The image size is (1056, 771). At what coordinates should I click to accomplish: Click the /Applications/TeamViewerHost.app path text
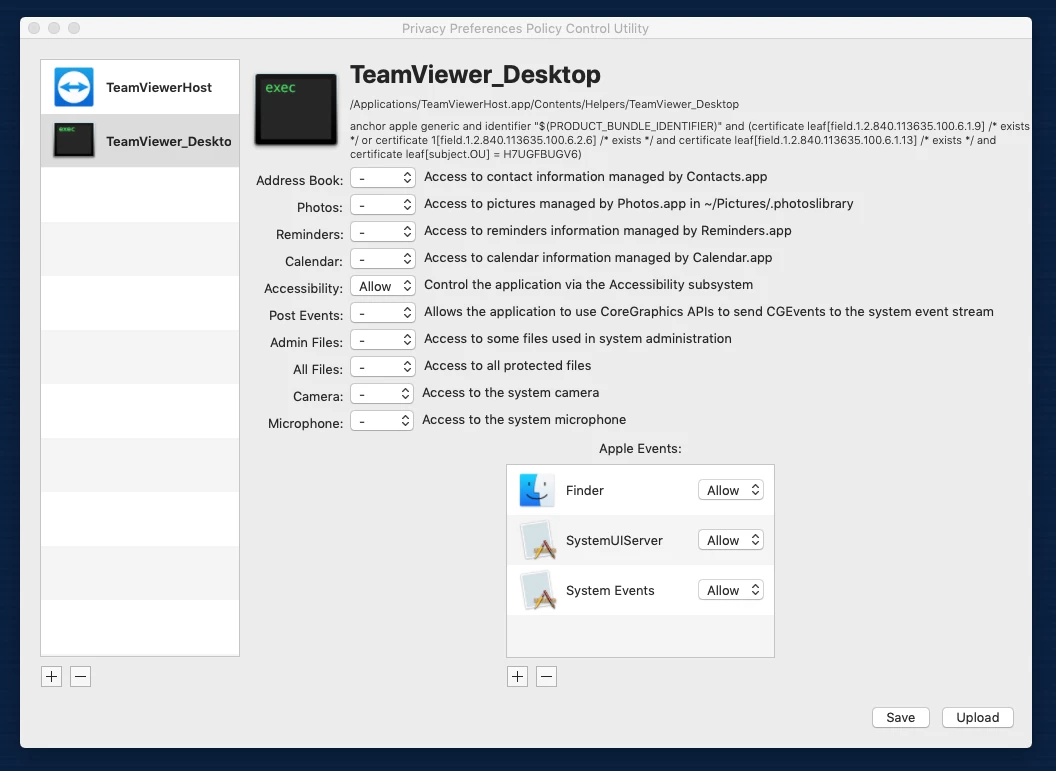click(544, 104)
